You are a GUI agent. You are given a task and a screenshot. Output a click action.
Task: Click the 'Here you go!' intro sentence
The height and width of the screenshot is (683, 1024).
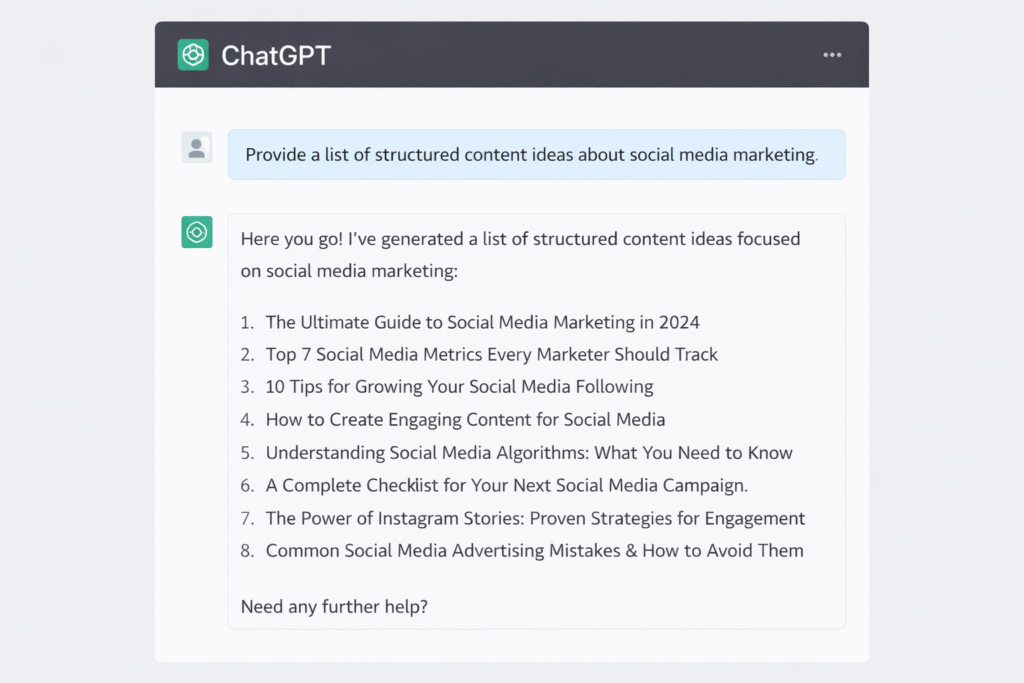tap(520, 239)
